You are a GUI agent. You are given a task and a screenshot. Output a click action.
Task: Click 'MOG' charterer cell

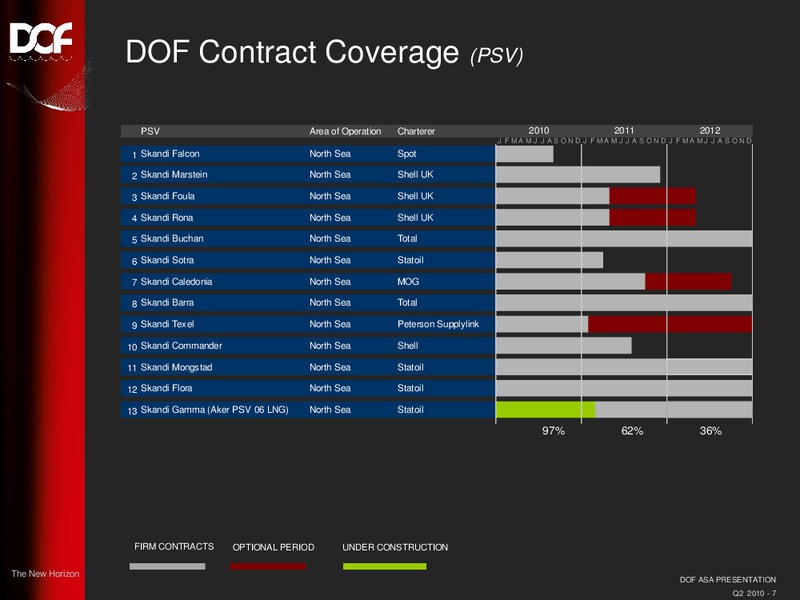tap(408, 282)
